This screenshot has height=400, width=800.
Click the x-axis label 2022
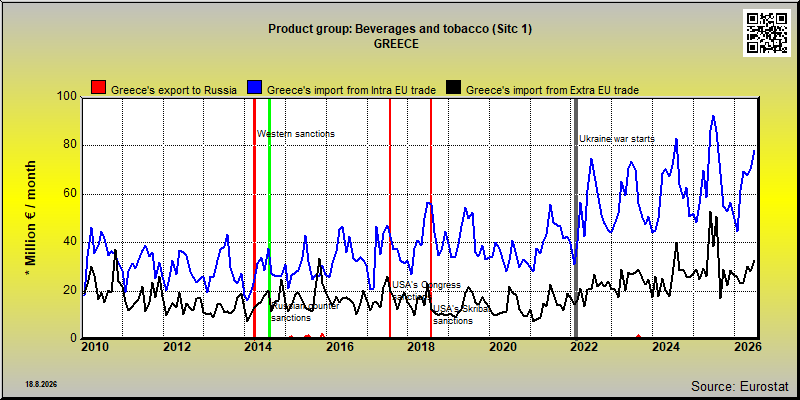coord(585,347)
